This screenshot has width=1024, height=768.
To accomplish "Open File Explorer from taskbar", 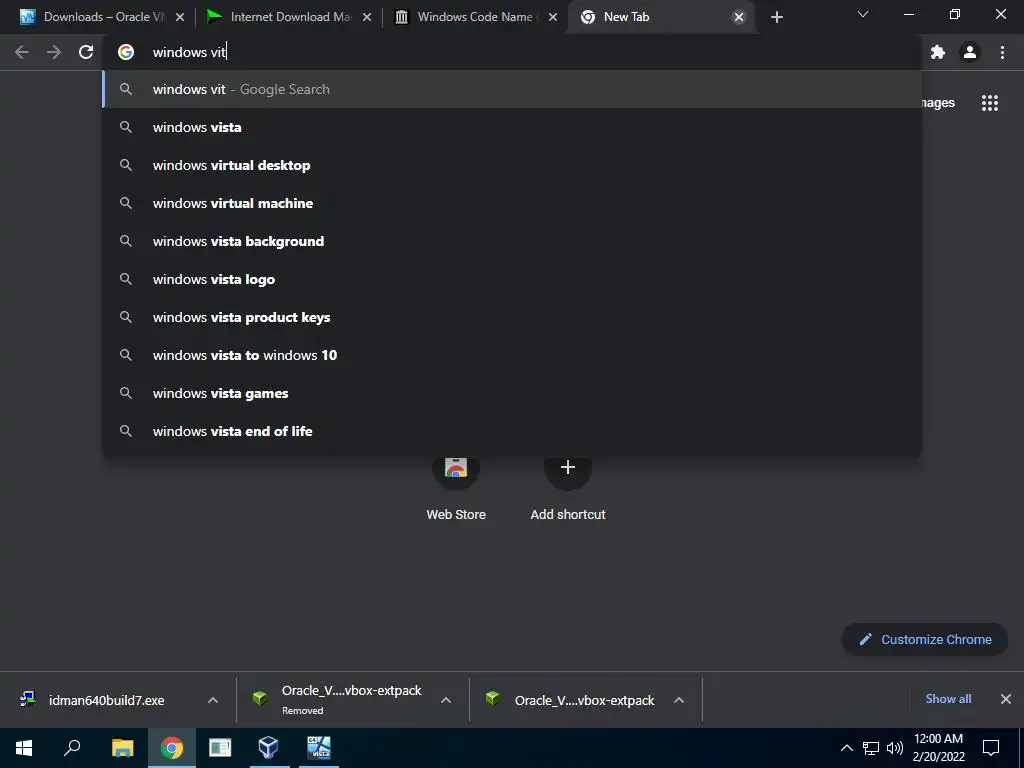I will (122, 748).
